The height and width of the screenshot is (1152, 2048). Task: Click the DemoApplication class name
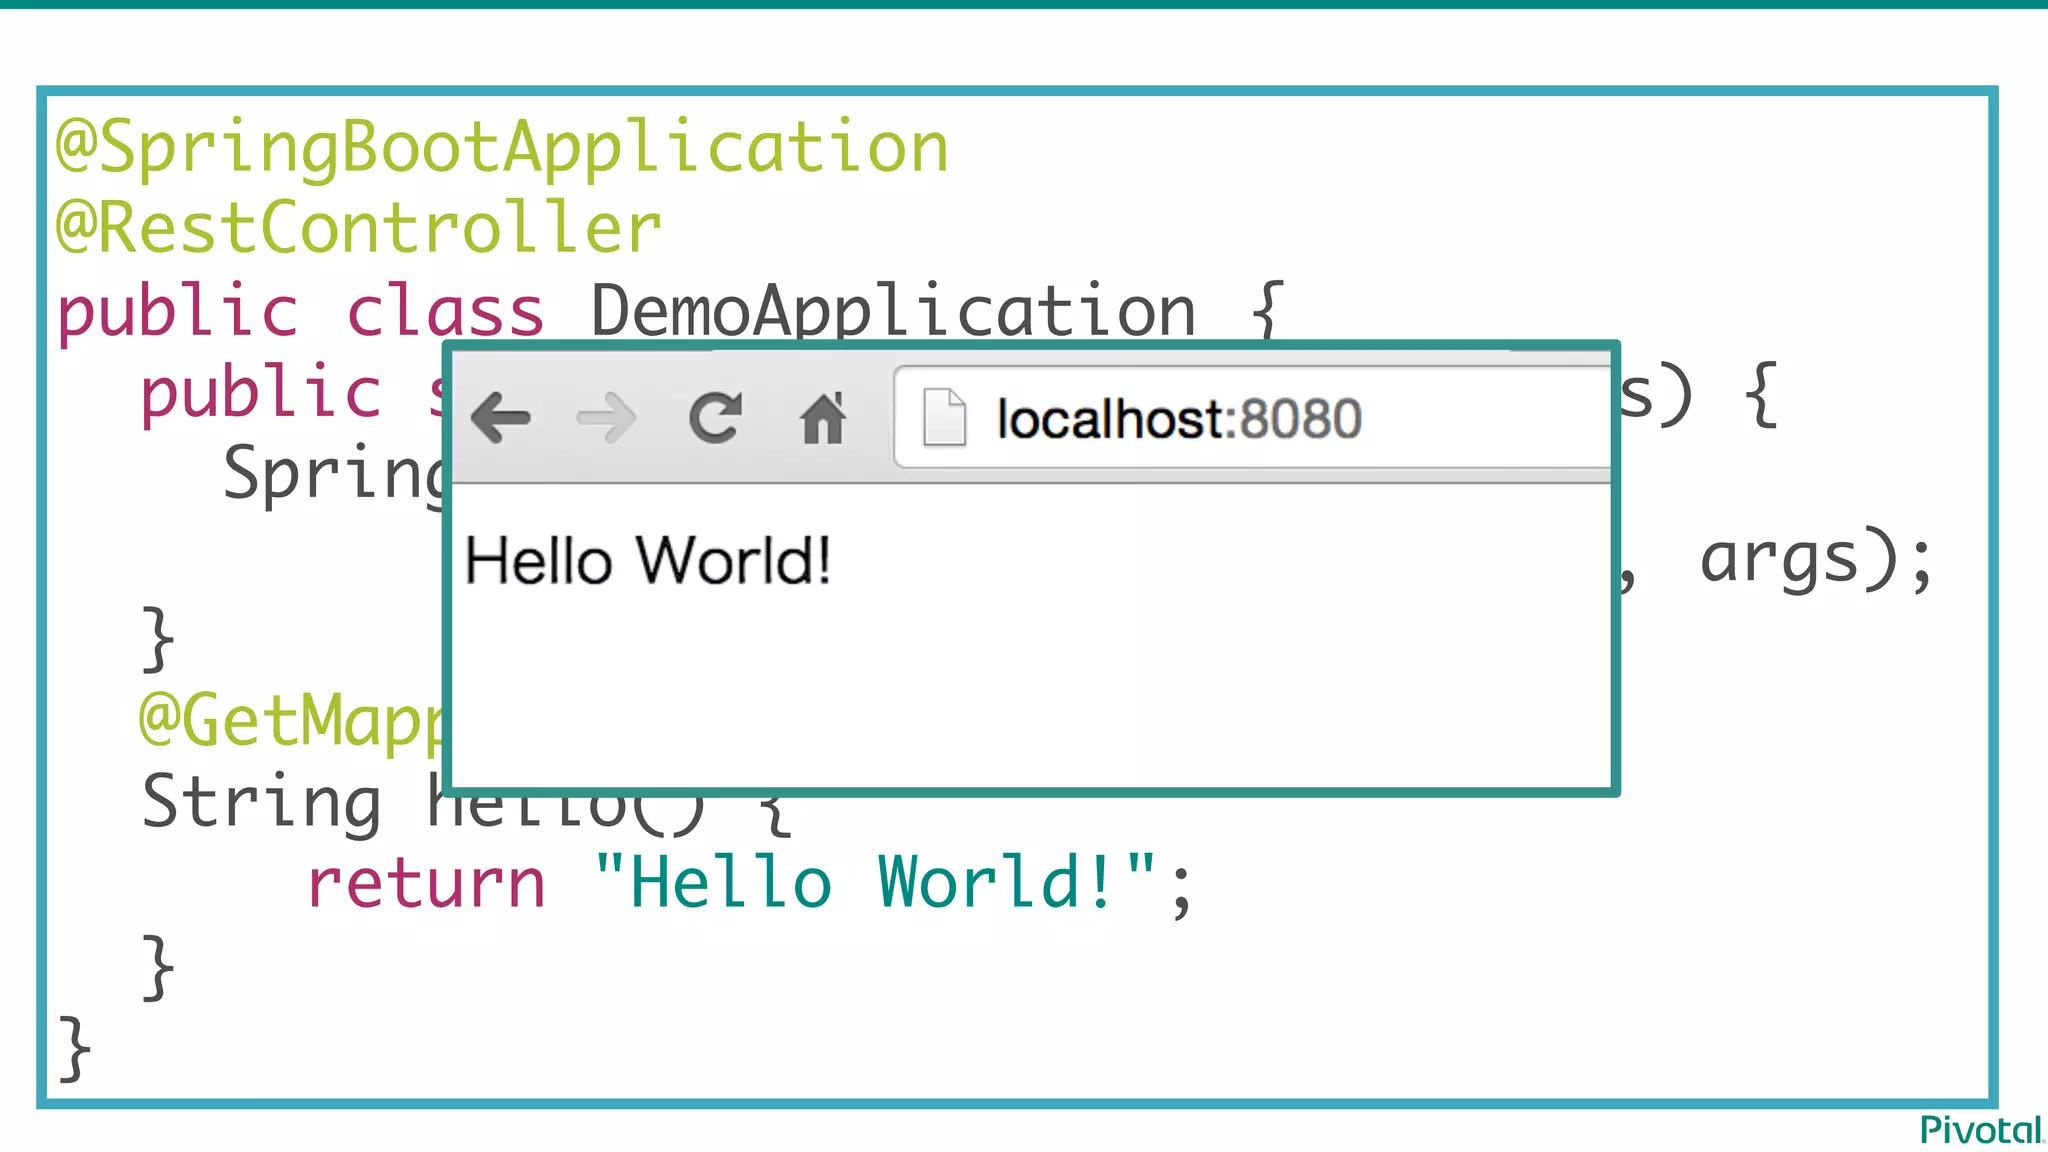pos(893,310)
